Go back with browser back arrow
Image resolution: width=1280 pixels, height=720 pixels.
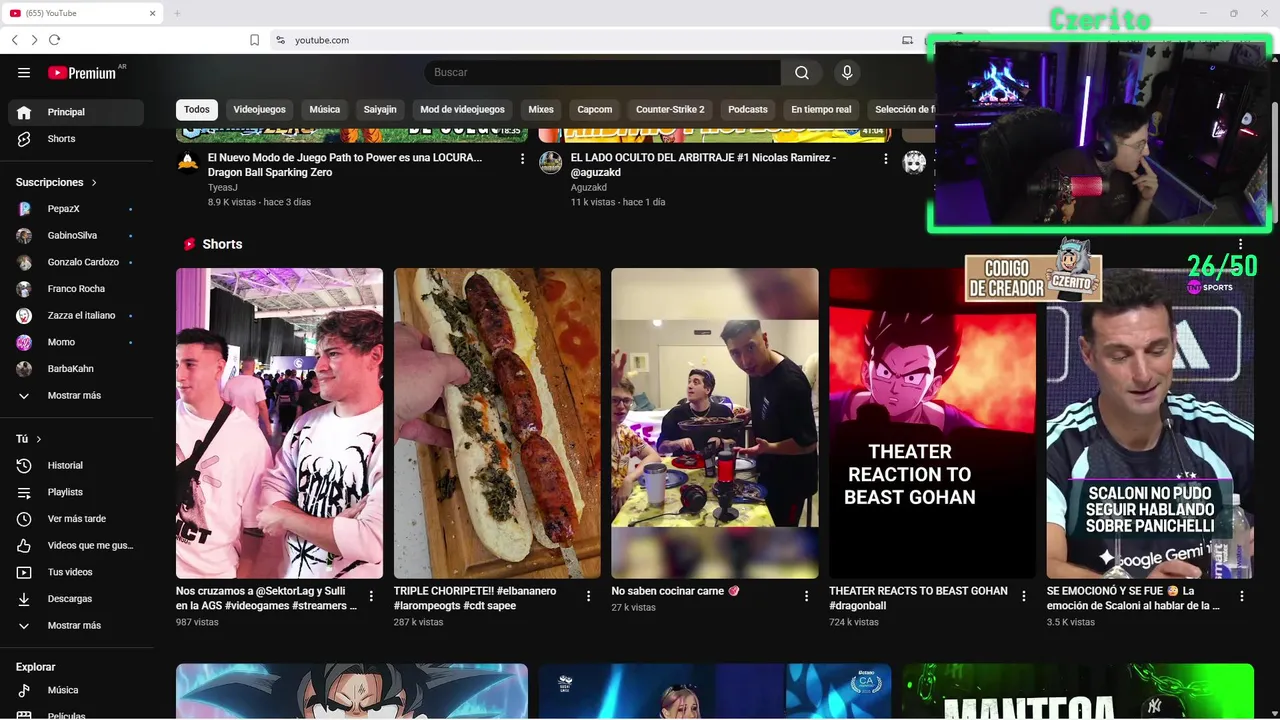pyautogui.click(x=15, y=40)
